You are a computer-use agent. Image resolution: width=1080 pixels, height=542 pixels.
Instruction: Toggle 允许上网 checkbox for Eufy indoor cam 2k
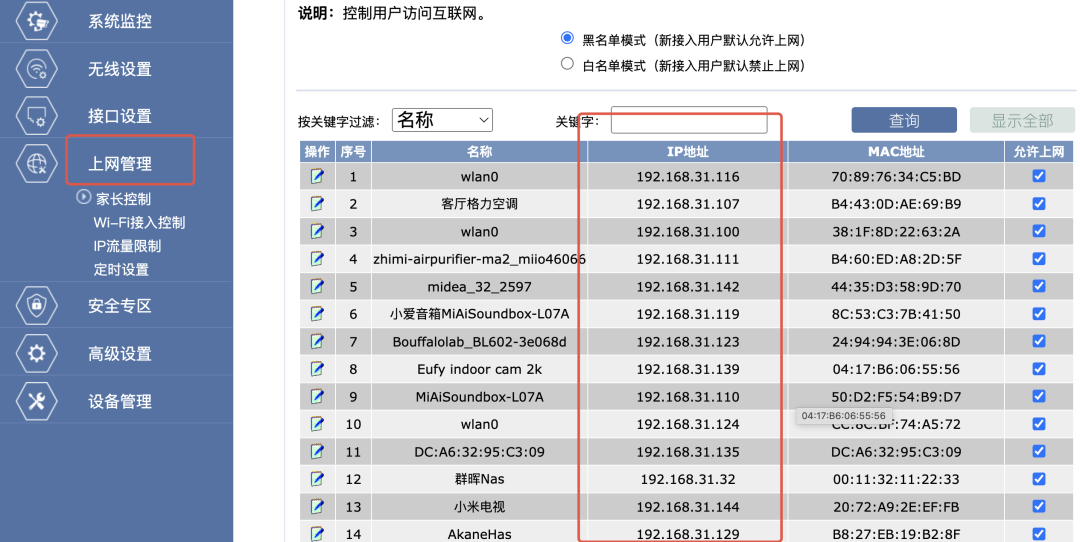pos(1039,369)
